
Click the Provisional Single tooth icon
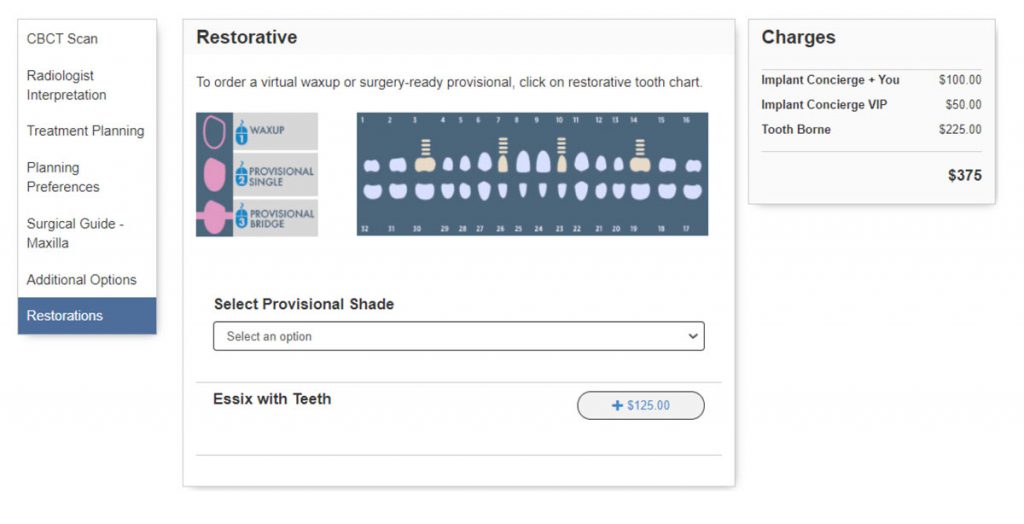[x=214, y=174]
